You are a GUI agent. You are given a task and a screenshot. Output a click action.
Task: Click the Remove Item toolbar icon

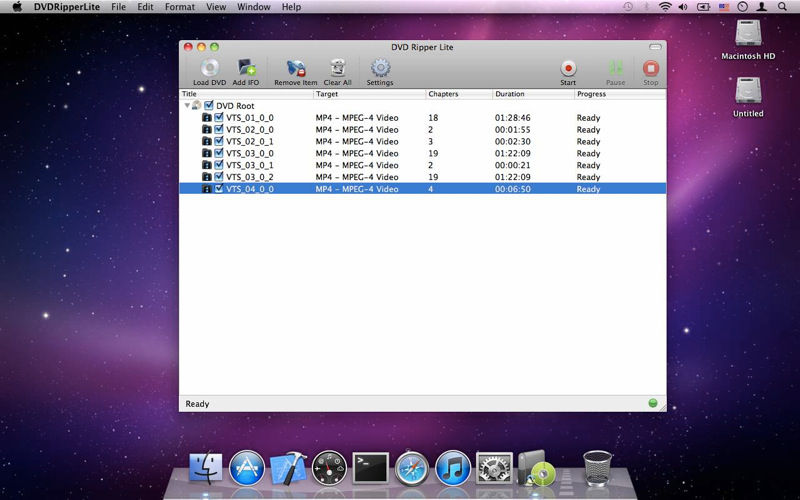tap(296, 68)
